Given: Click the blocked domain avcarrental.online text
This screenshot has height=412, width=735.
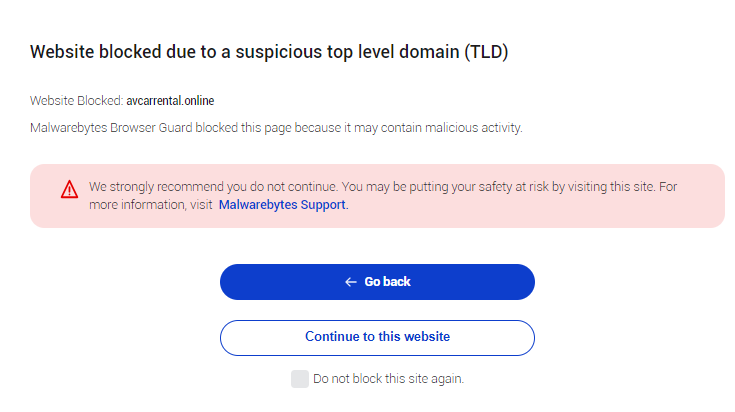Looking at the screenshot, I should [171, 101].
